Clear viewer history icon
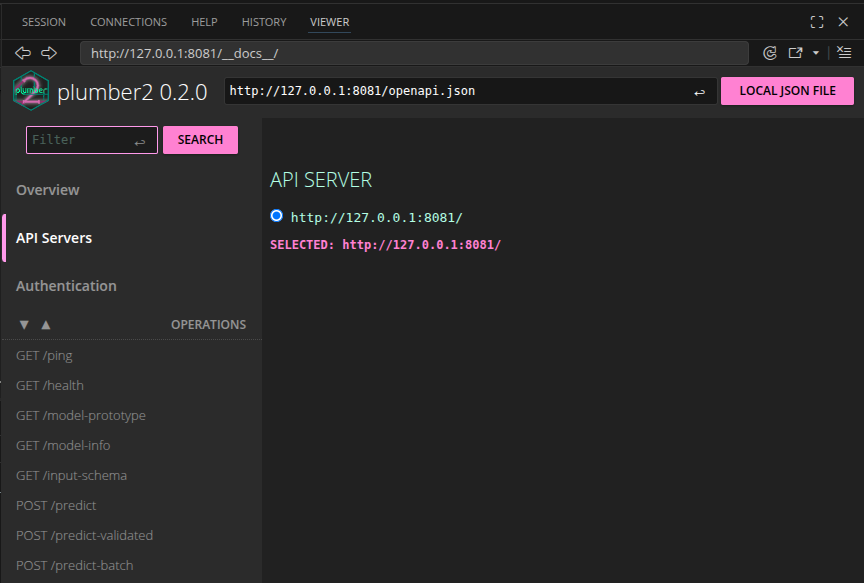This screenshot has height=583, width=864. (844, 53)
